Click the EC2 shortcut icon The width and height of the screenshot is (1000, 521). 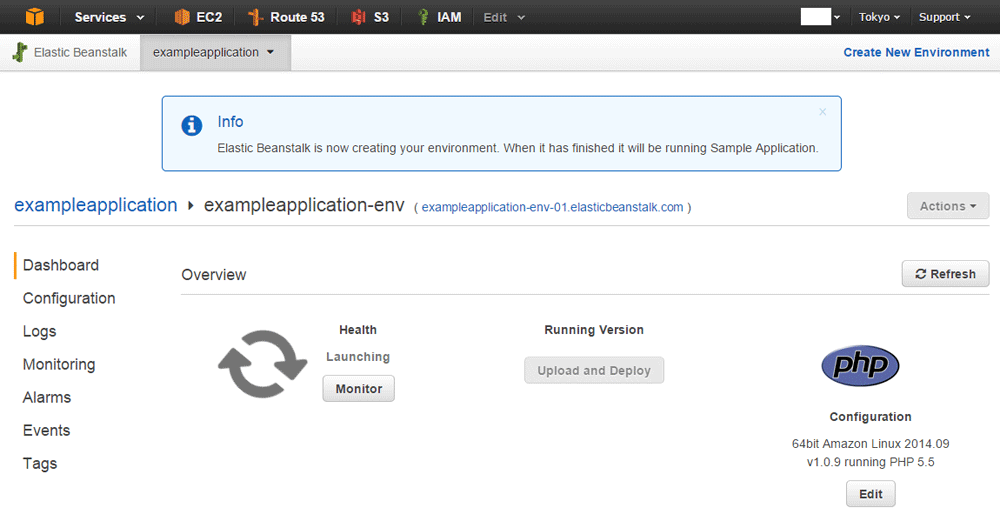(x=182, y=17)
